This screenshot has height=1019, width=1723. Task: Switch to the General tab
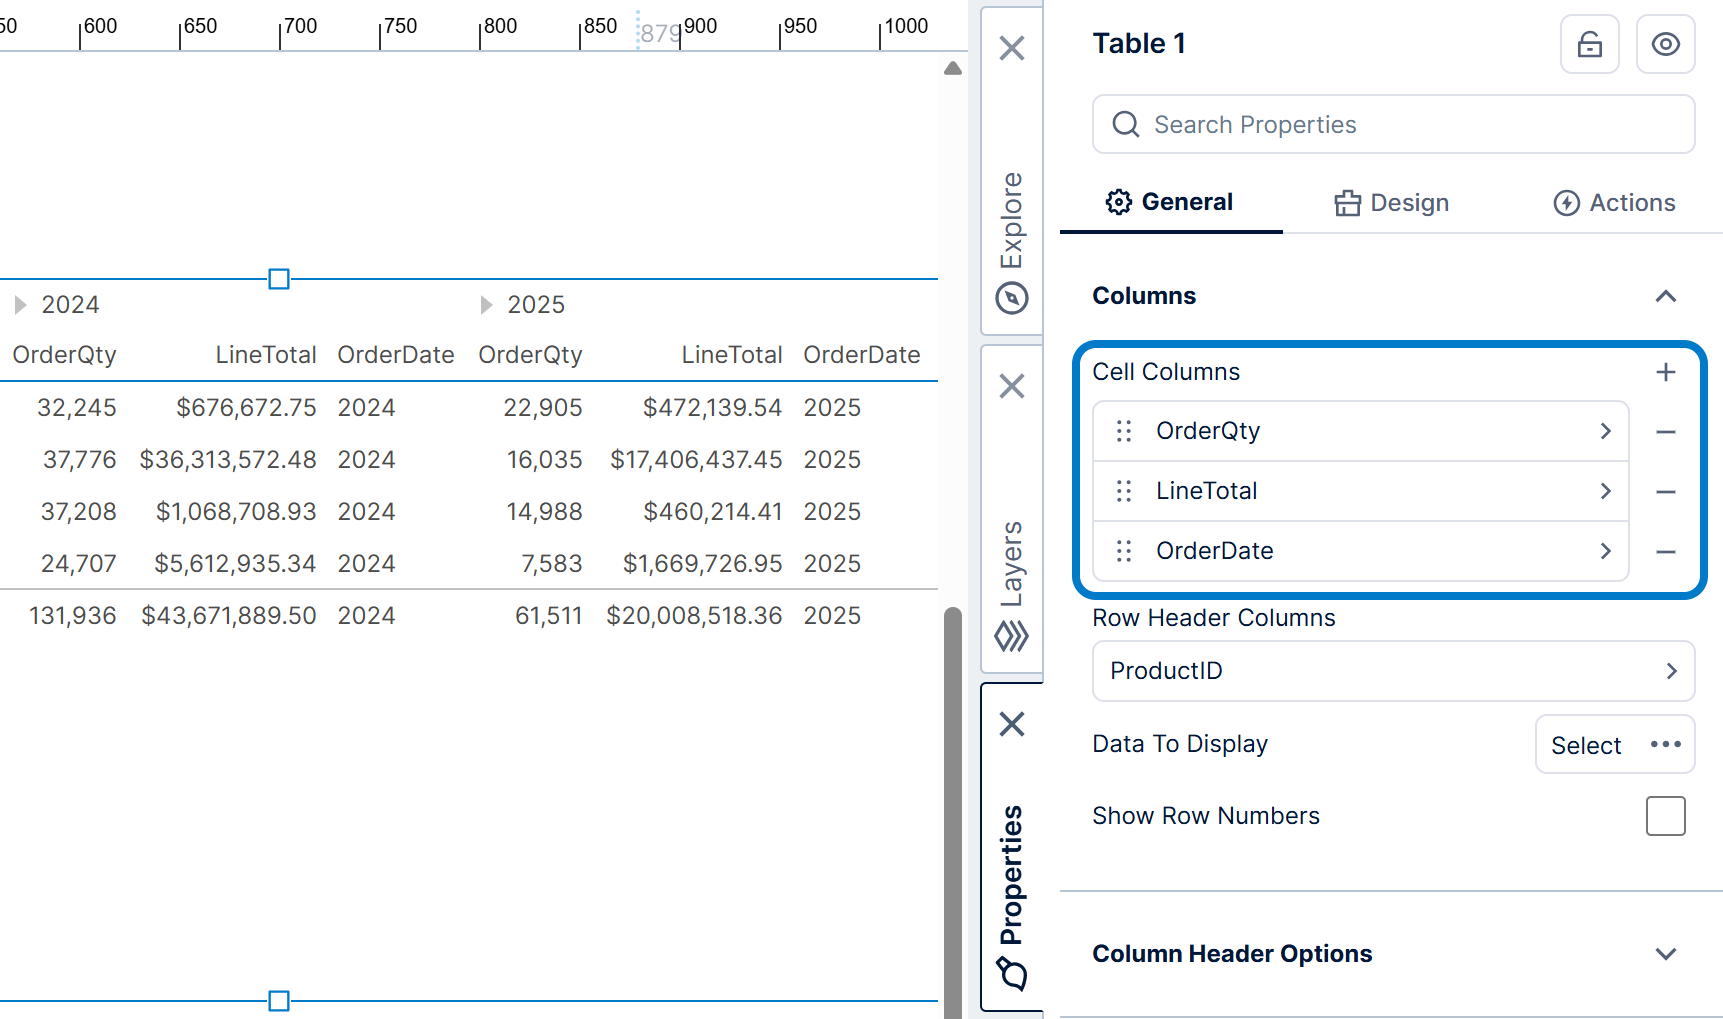coord(1170,202)
